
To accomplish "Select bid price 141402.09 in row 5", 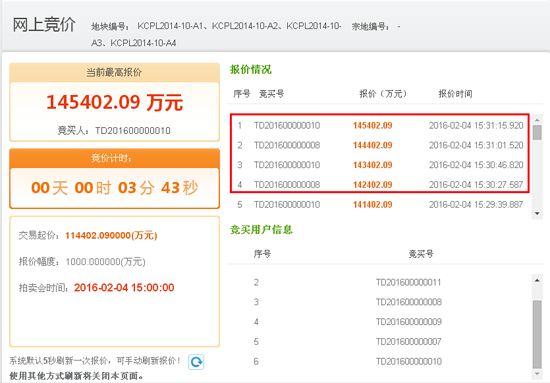I will tap(373, 204).
